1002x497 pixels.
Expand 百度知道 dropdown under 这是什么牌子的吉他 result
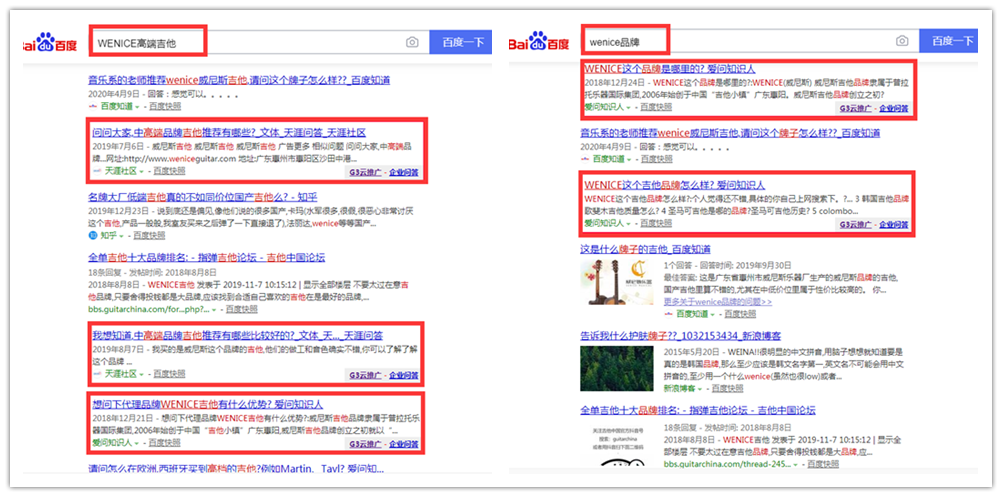(713, 314)
